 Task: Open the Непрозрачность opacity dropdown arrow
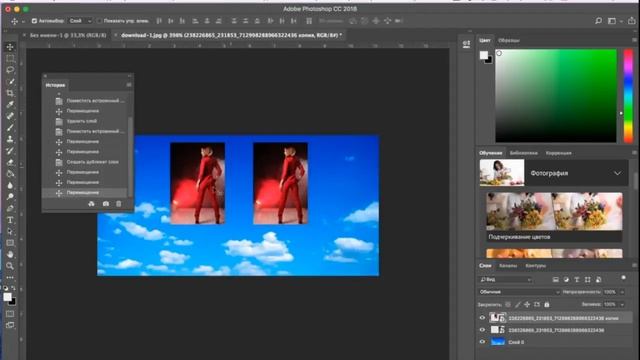(x=622, y=292)
